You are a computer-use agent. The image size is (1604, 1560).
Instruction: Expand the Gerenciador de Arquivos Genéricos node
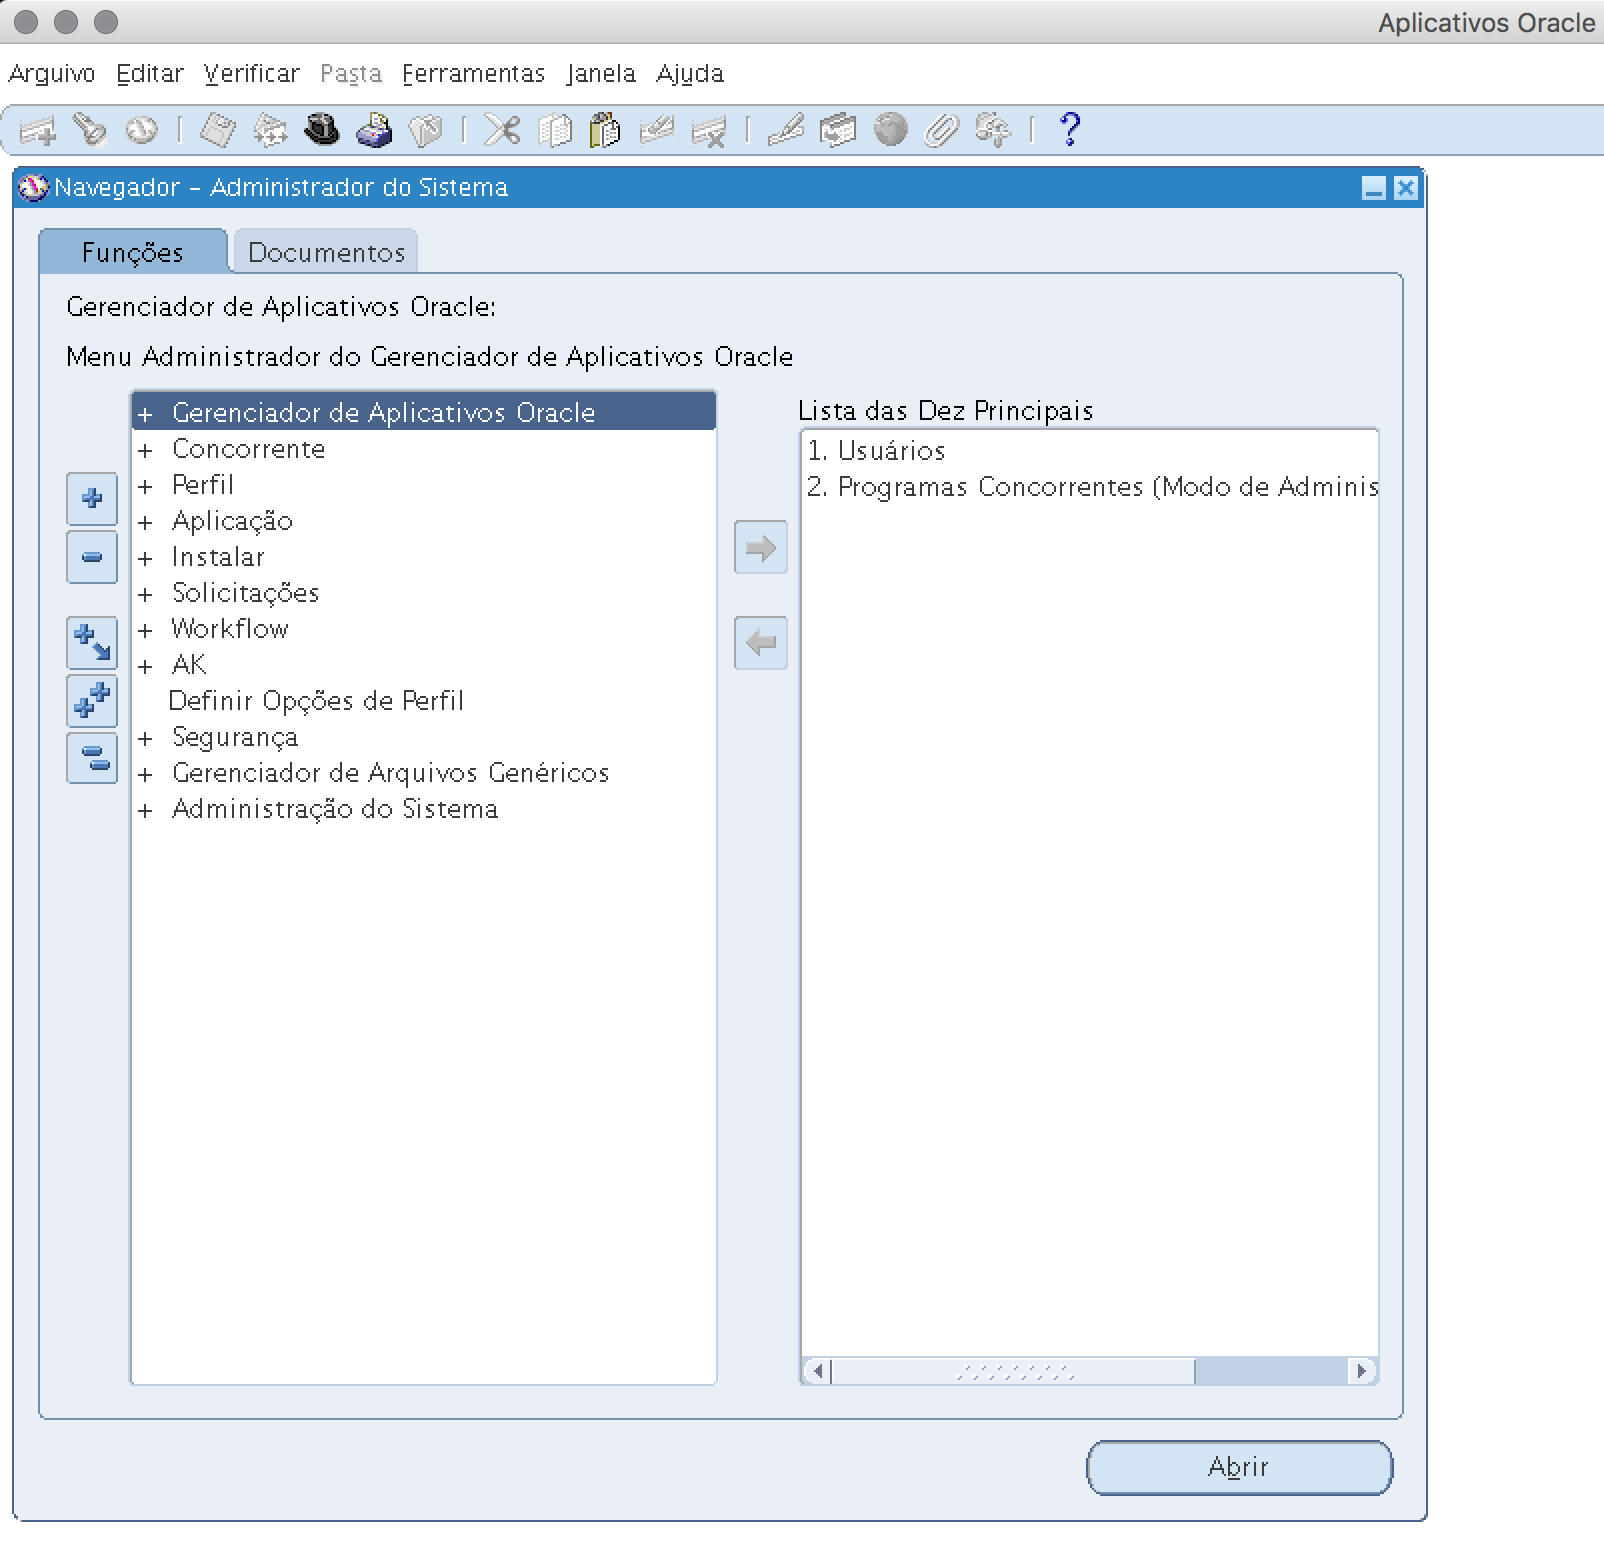(x=146, y=775)
